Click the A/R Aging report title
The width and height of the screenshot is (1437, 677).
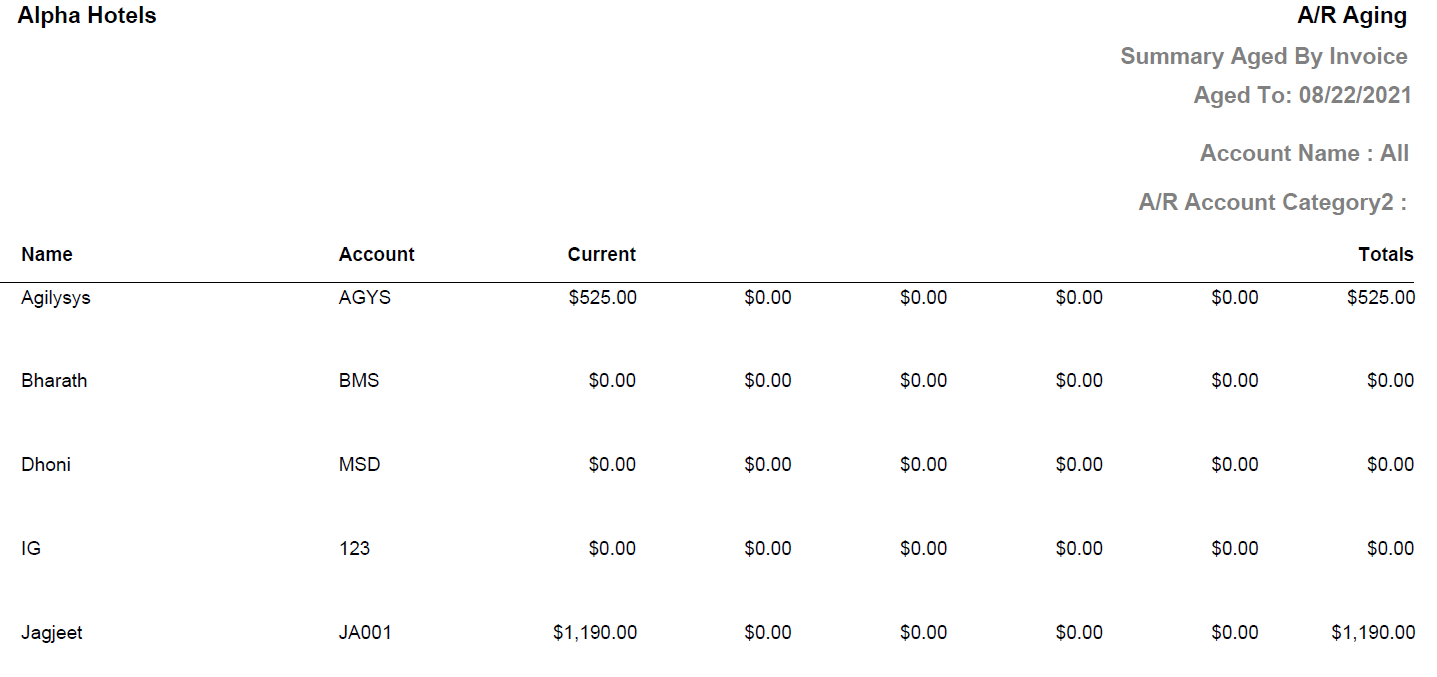tap(1352, 15)
